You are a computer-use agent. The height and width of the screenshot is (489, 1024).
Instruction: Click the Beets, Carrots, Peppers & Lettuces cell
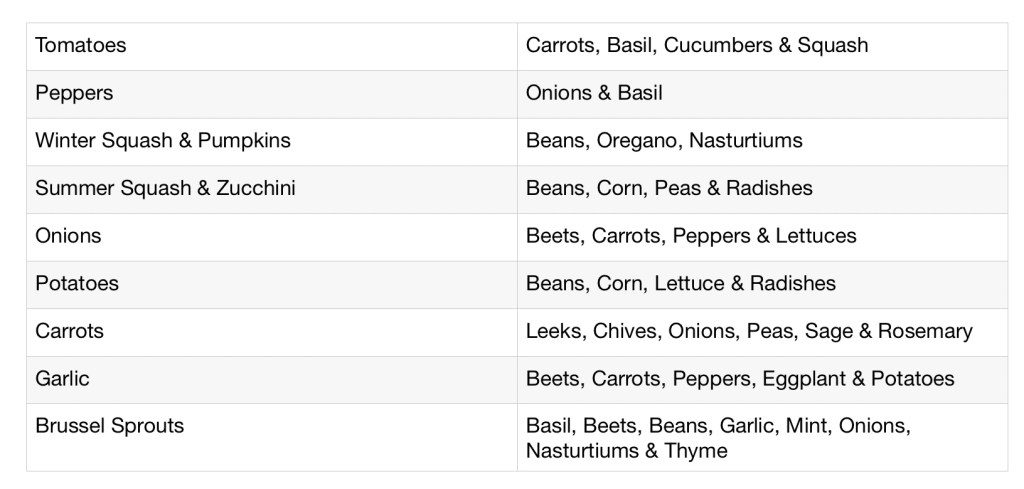click(691, 236)
